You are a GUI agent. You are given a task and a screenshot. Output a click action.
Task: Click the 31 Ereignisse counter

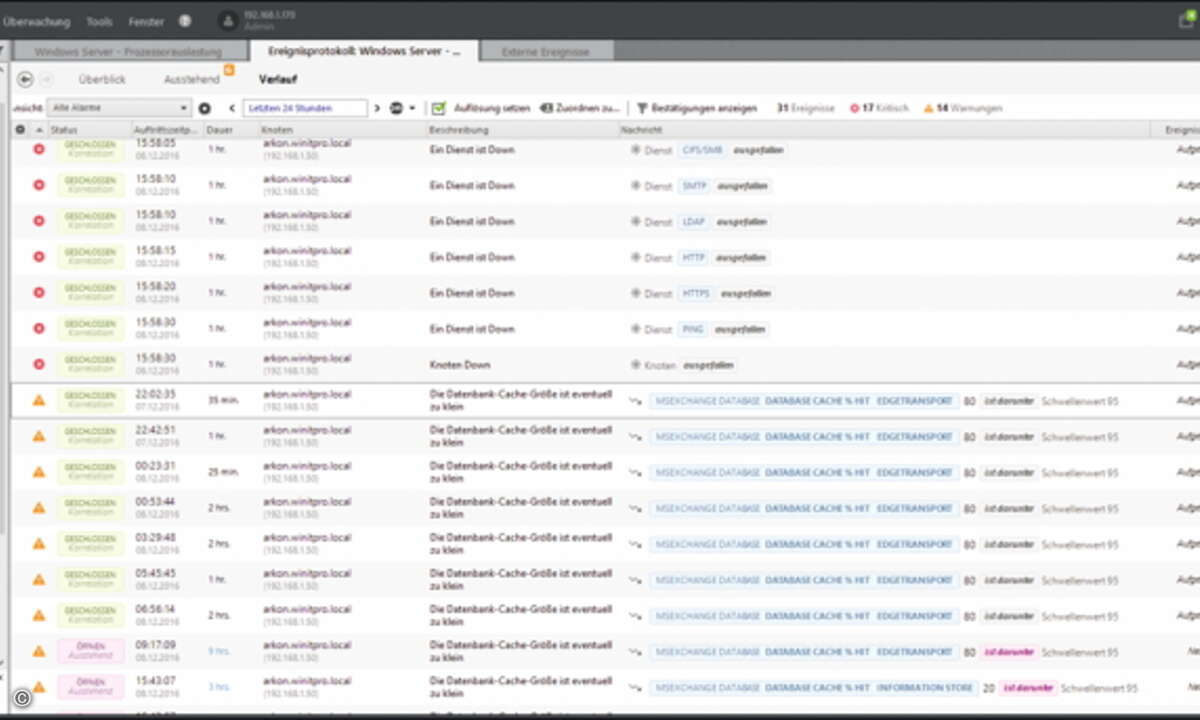(x=805, y=108)
